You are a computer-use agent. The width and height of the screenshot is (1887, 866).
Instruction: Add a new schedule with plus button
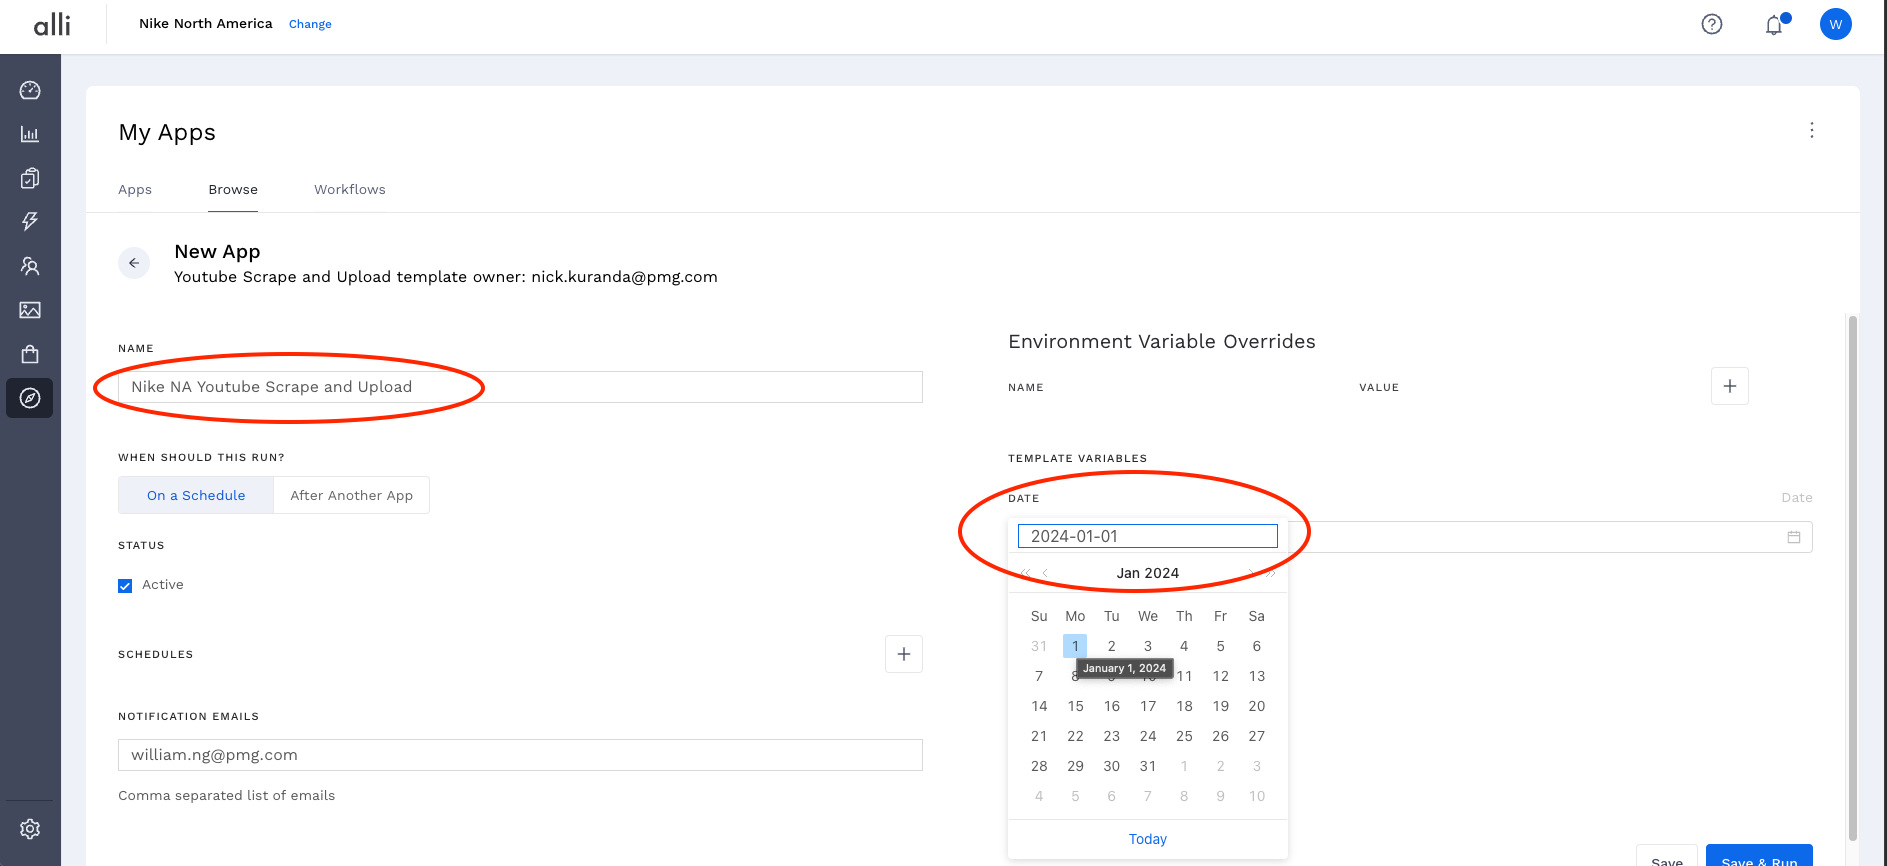click(903, 654)
